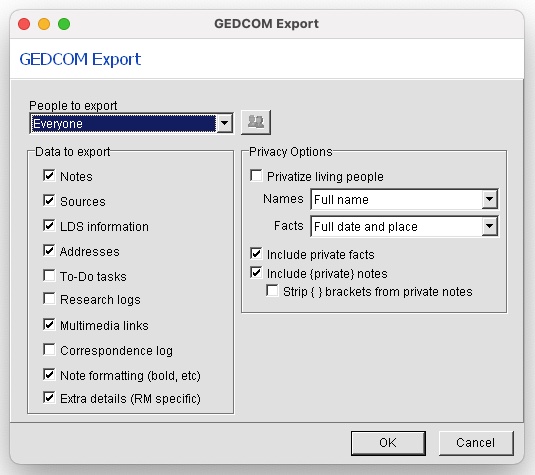The image size is (535, 475).
Task: Dismiss dialog with Cancel button
Action: (476, 443)
